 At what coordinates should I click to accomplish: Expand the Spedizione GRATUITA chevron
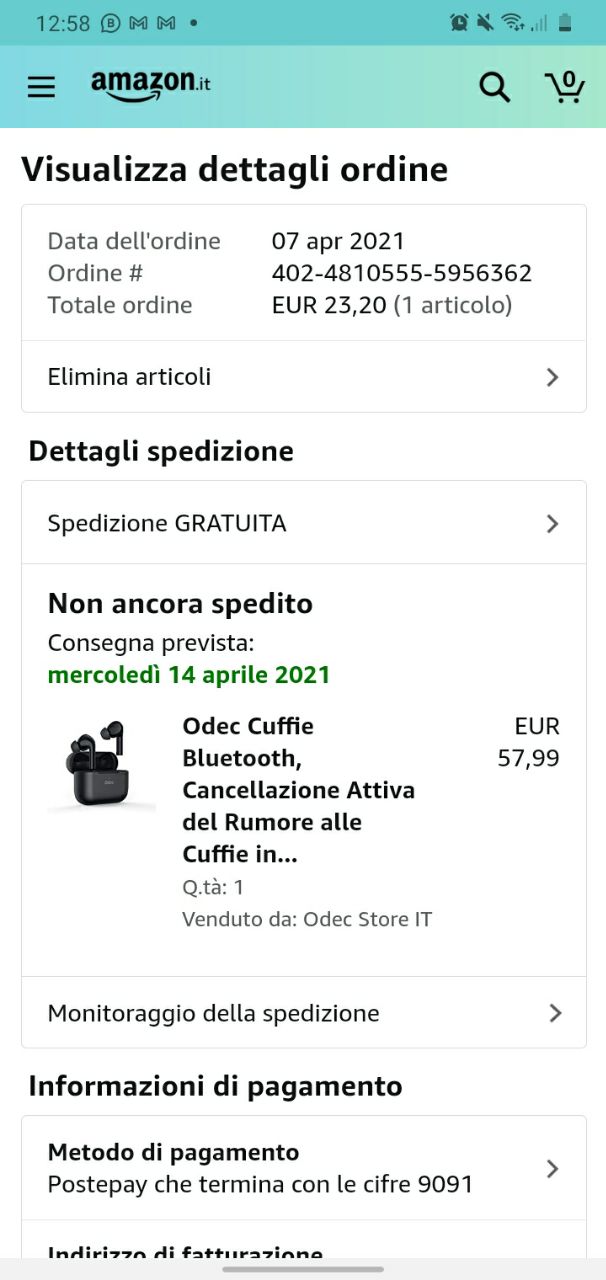(552, 524)
